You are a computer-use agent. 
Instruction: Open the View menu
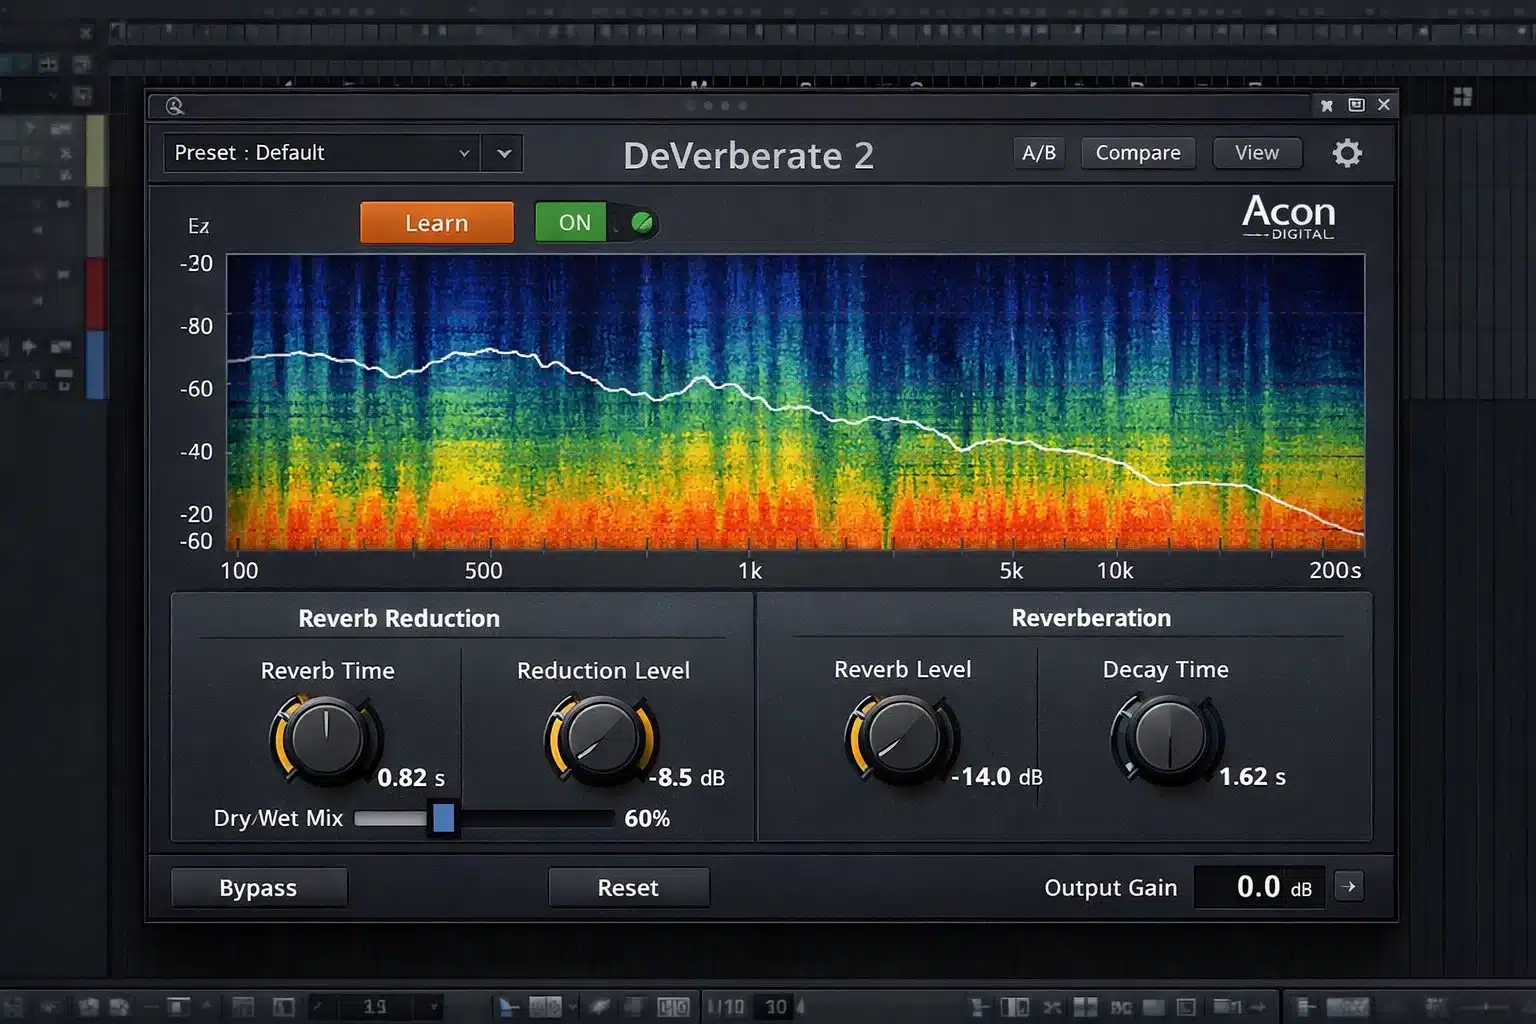1256,152
